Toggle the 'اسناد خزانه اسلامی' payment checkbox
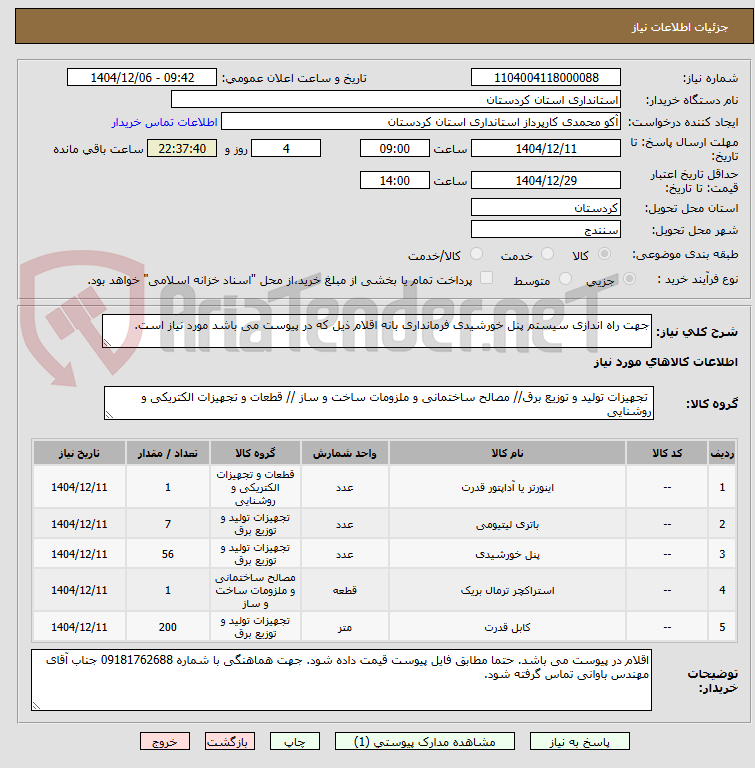755x768 pixels. click(486, 278)
